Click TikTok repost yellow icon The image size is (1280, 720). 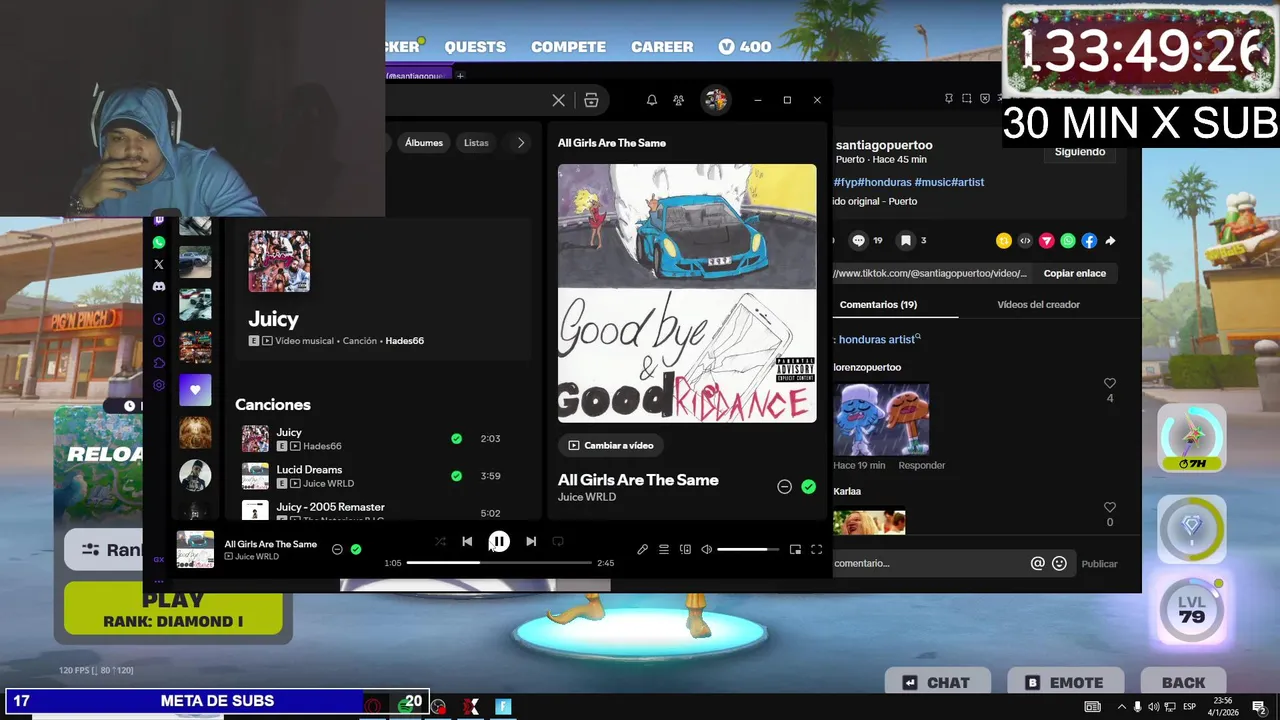[x=1004, y=241]
